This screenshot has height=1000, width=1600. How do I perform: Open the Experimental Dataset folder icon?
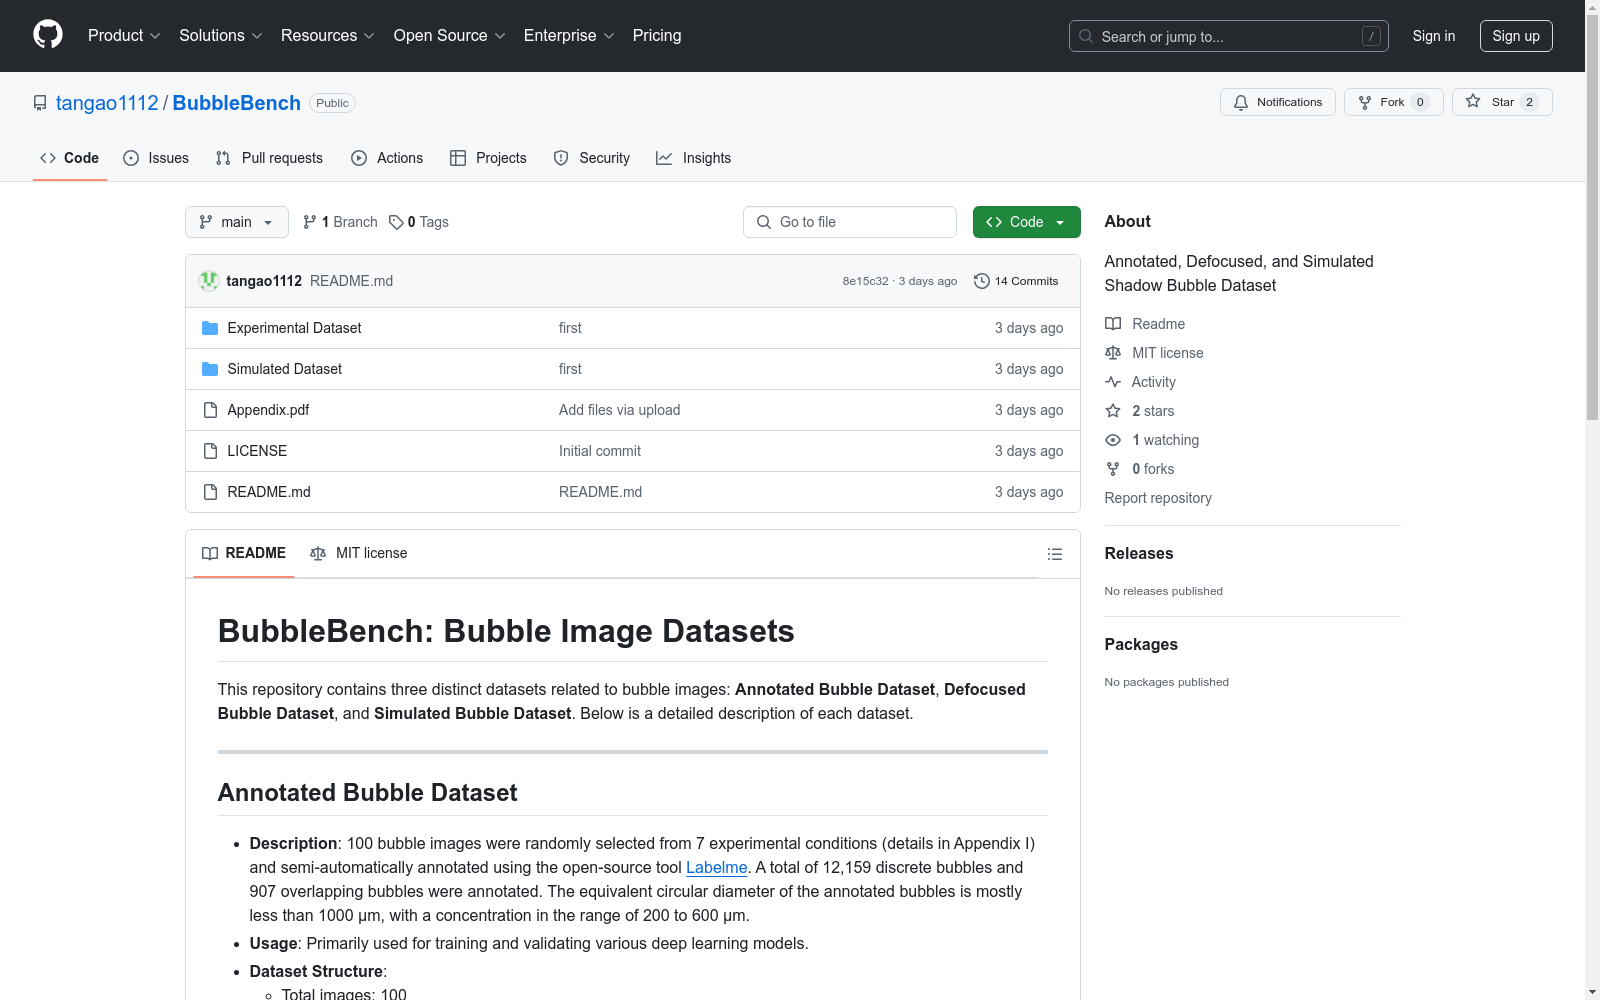point(210,328)
